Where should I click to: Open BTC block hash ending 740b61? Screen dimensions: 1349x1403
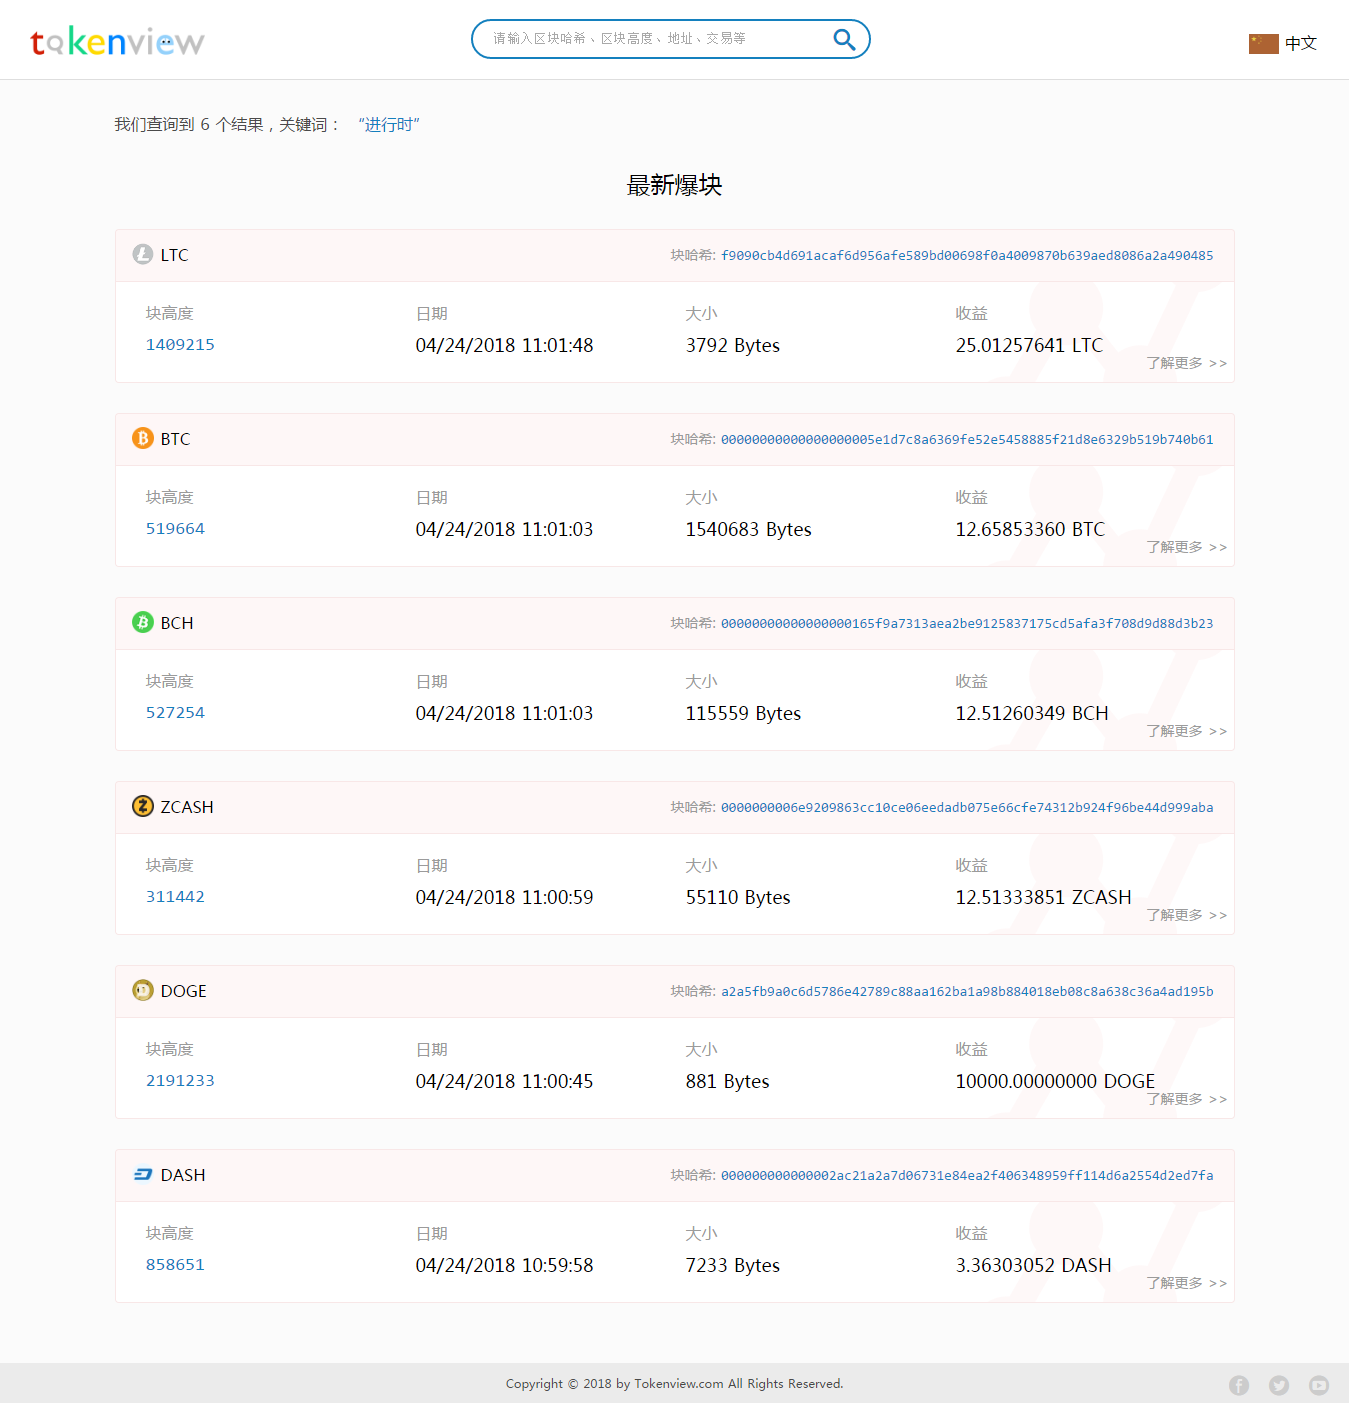click(x=967, y=440)
